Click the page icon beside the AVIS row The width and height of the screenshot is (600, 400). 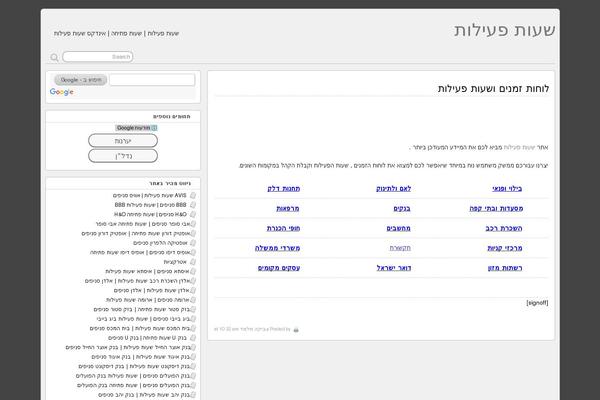[193, 195]
